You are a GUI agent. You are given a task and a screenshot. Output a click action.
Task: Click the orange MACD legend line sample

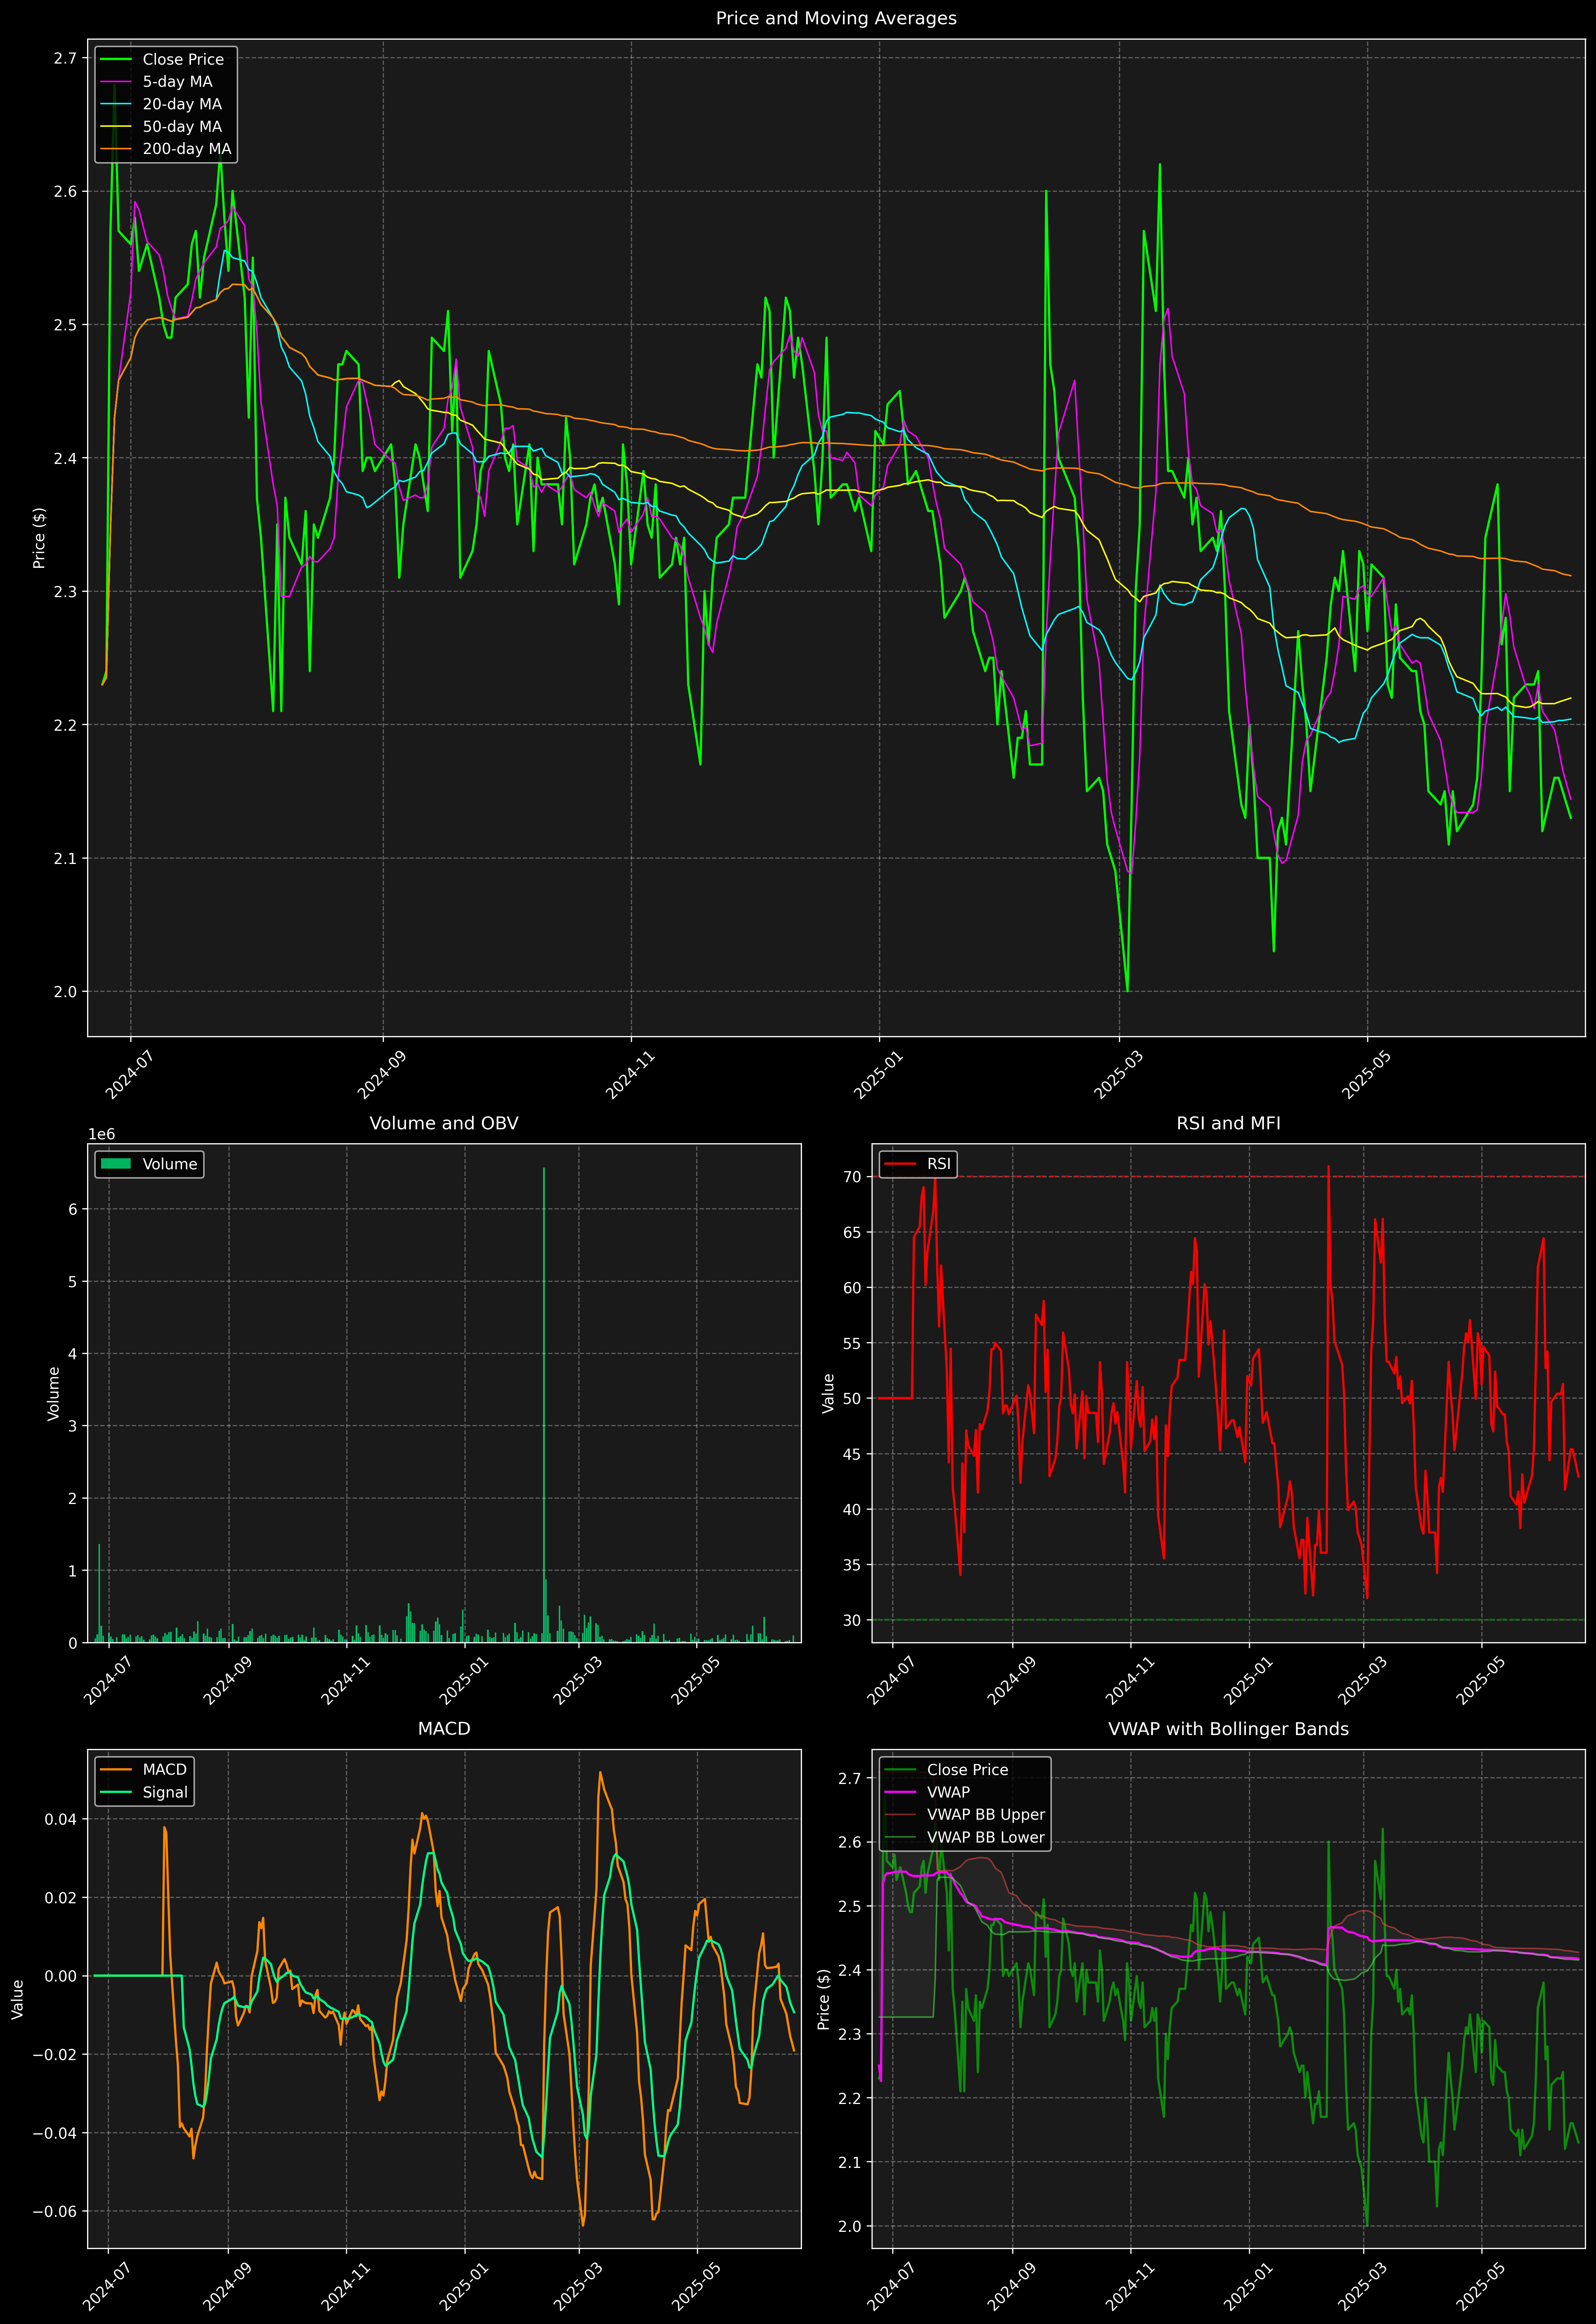[116, 1770]
